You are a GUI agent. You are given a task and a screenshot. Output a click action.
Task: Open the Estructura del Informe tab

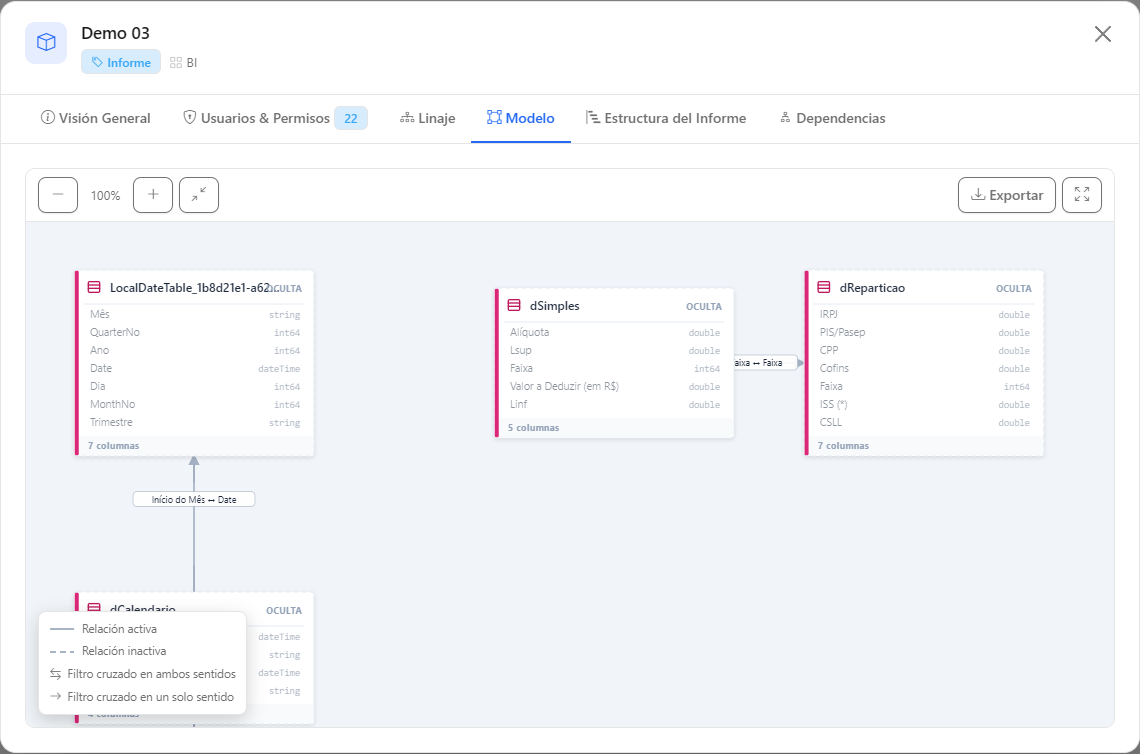666,118
